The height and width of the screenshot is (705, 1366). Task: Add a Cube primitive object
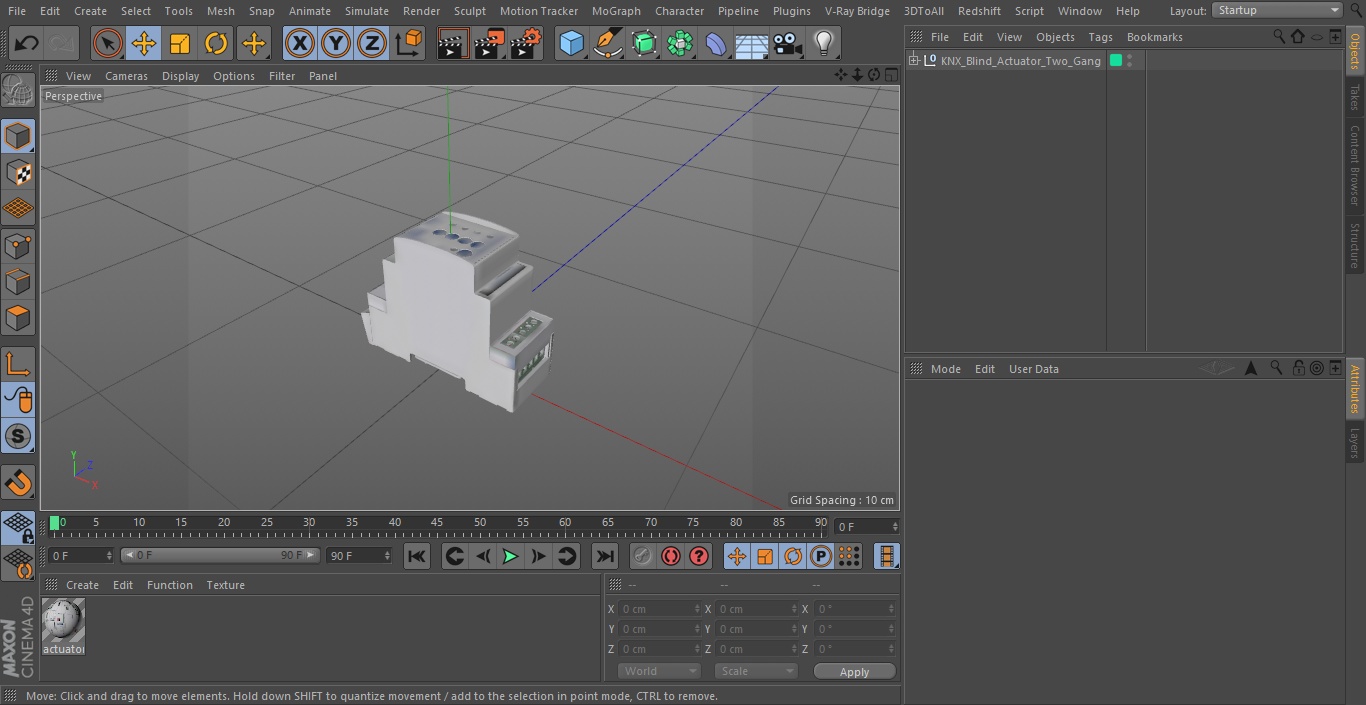point(571,43)
